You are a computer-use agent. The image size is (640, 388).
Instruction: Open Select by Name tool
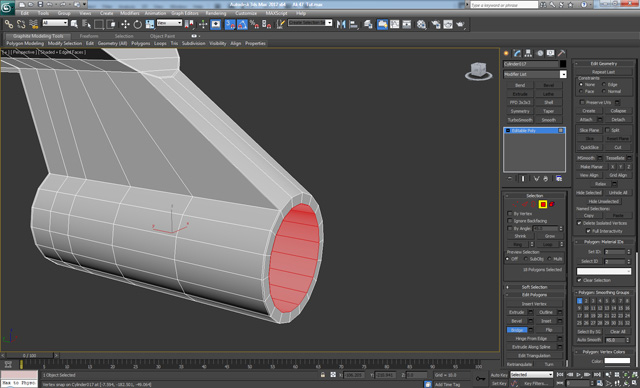pyautogui.click(x=87, y=24)
